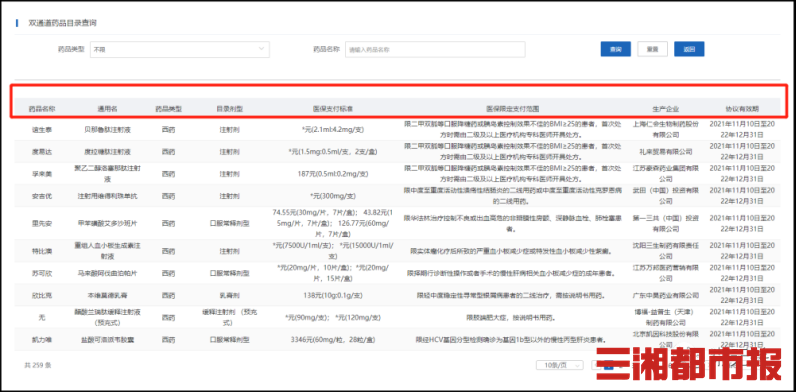
Task: Select the drug name 度易达
Action: click(42, 152)
